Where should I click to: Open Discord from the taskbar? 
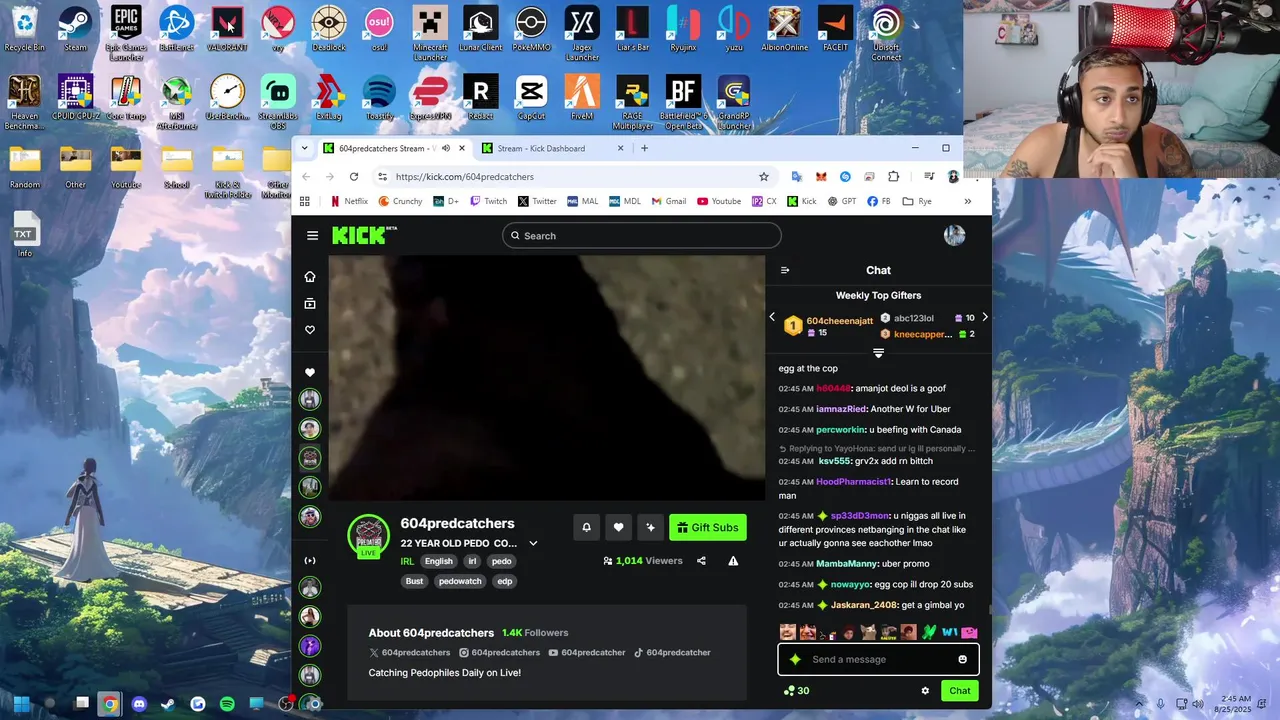[x=139, y=704]
